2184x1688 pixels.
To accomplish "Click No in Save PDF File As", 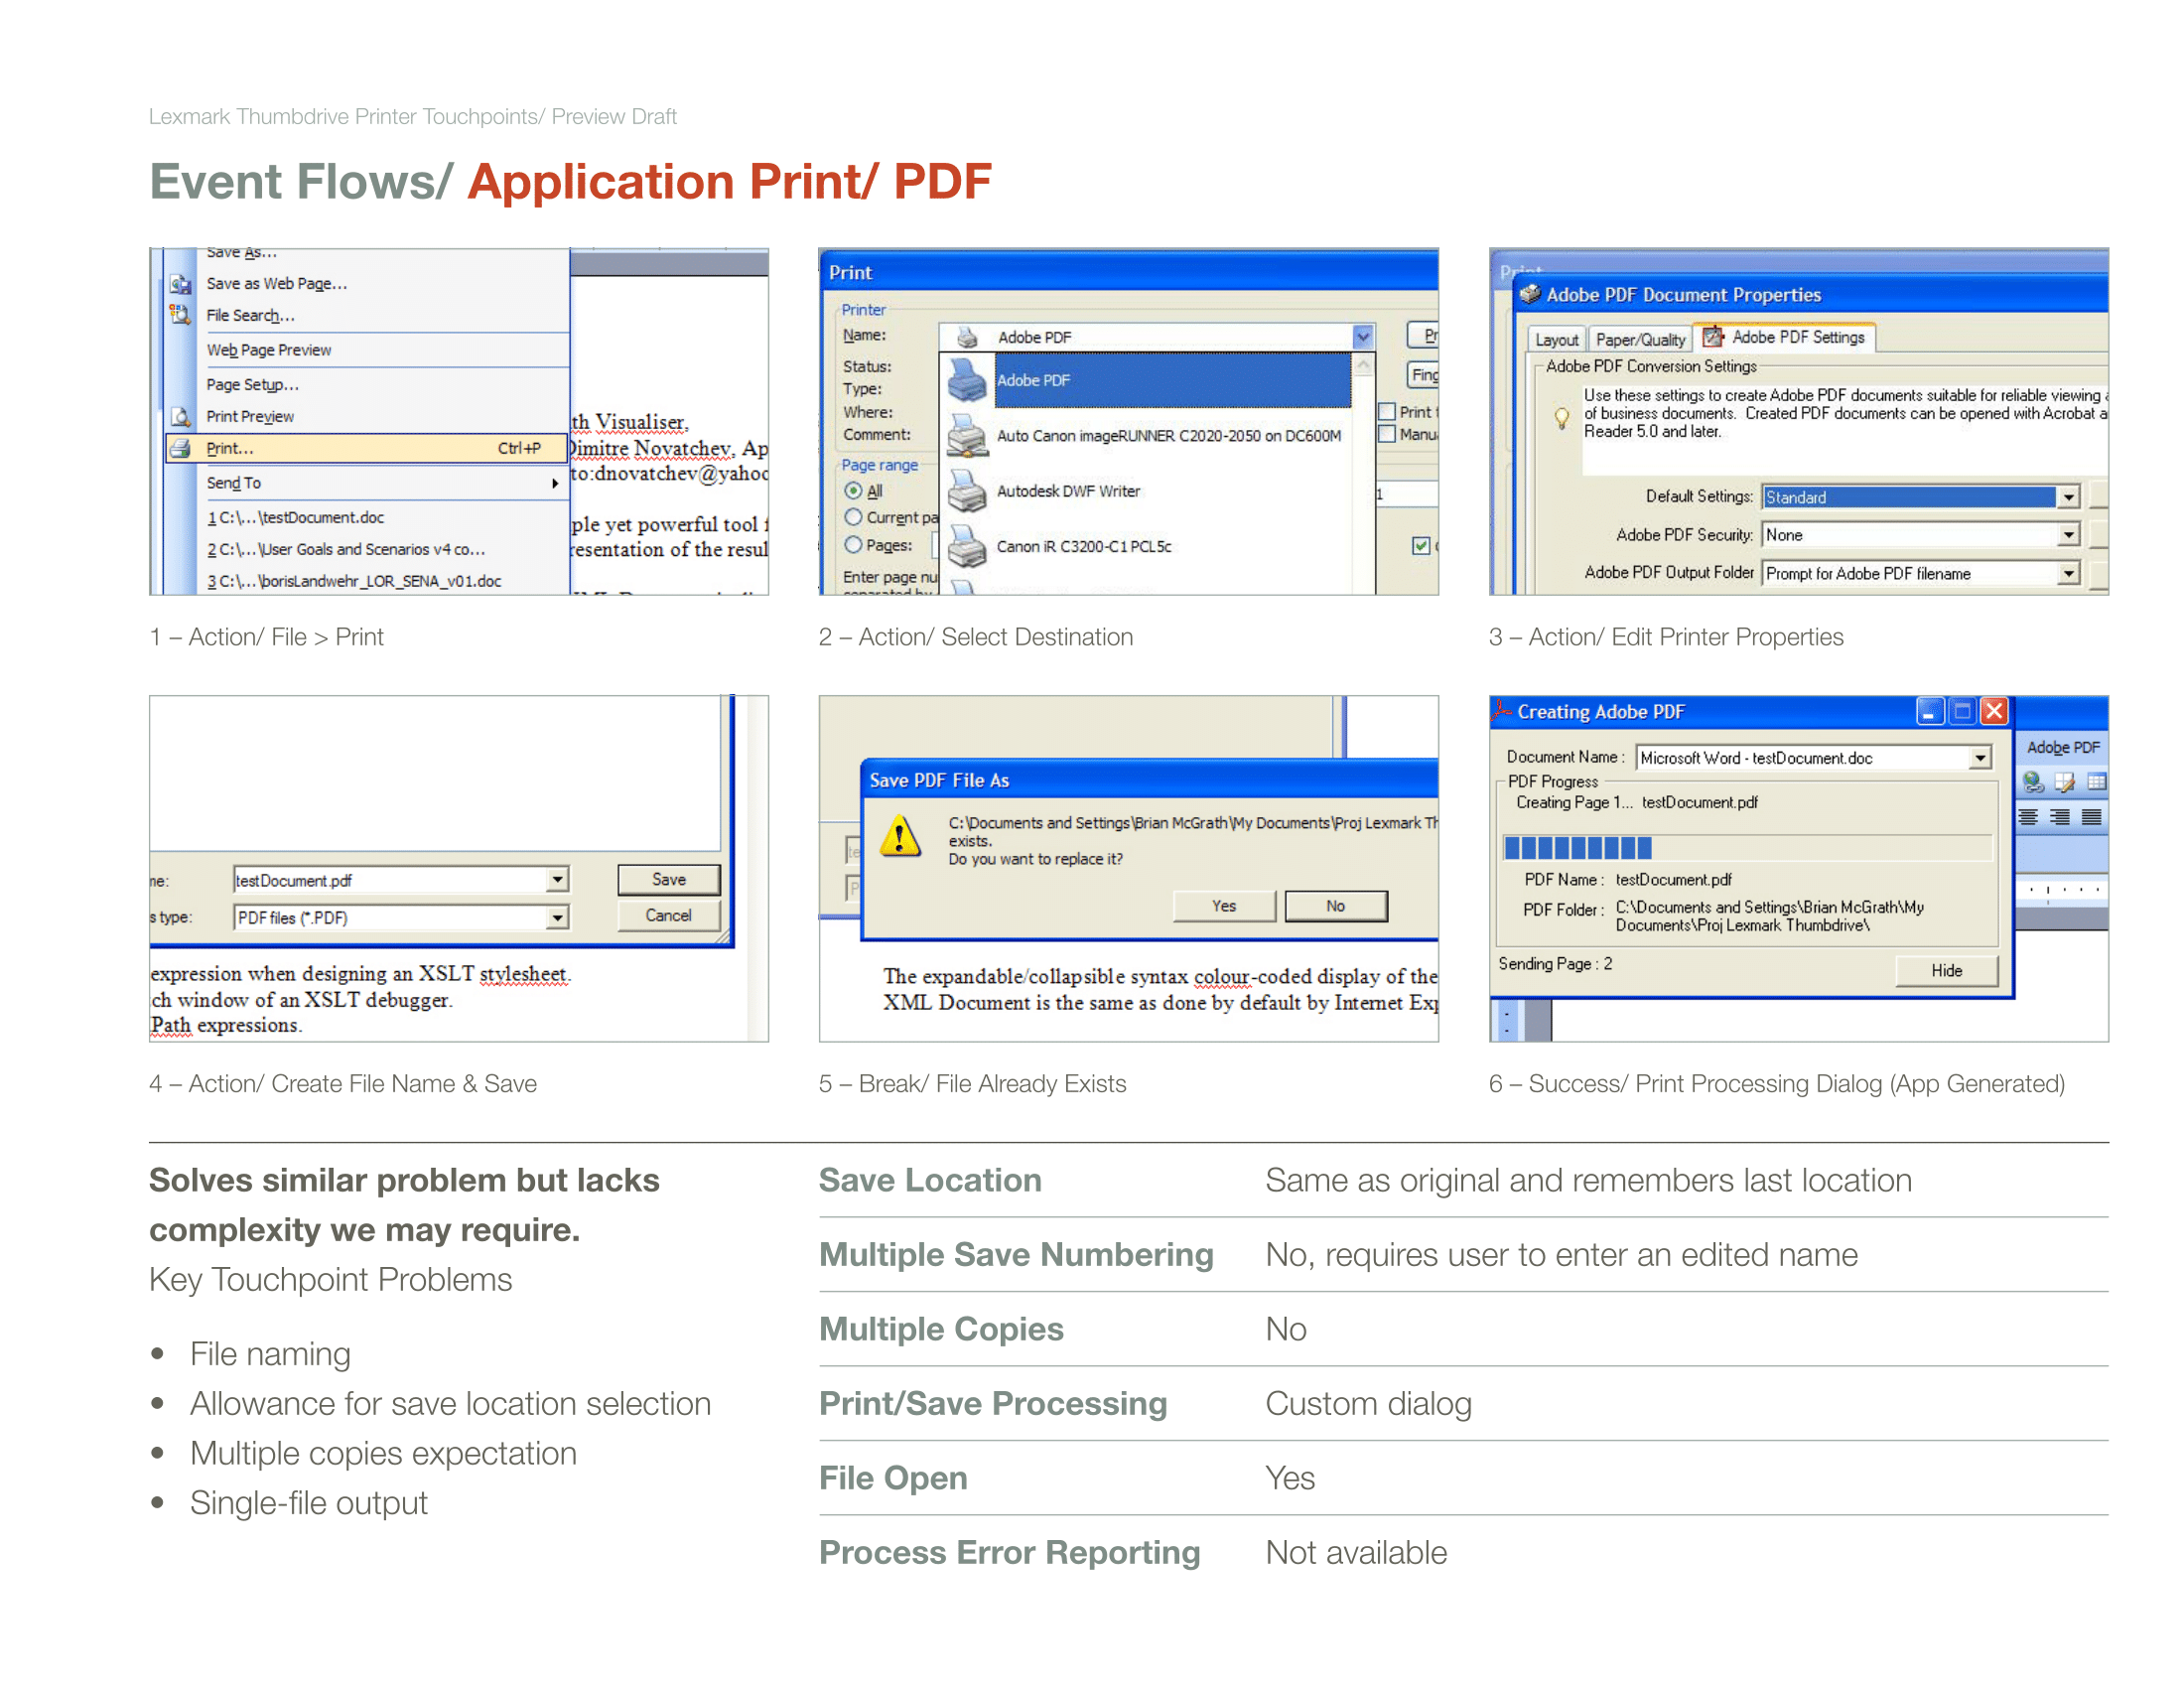I will 1336,906.
